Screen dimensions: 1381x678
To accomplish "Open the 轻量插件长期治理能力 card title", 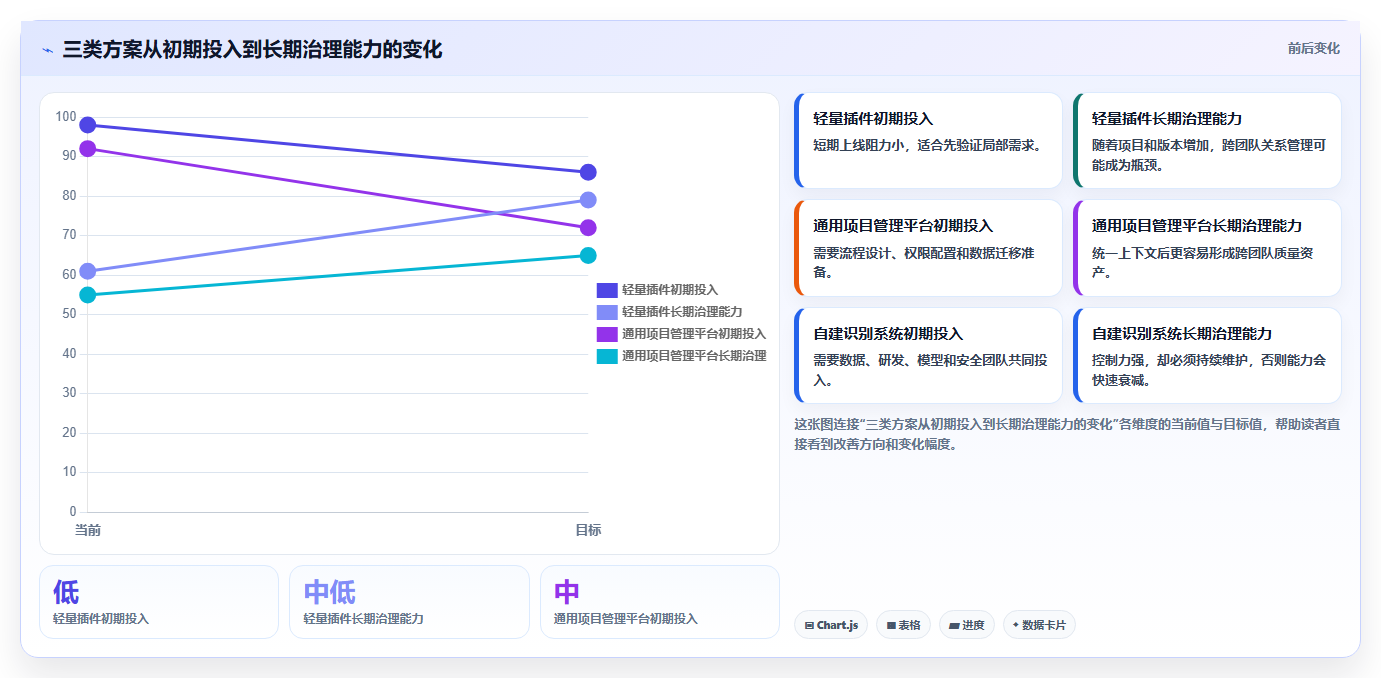I will pyautogui.click(x=1167, y=119).
